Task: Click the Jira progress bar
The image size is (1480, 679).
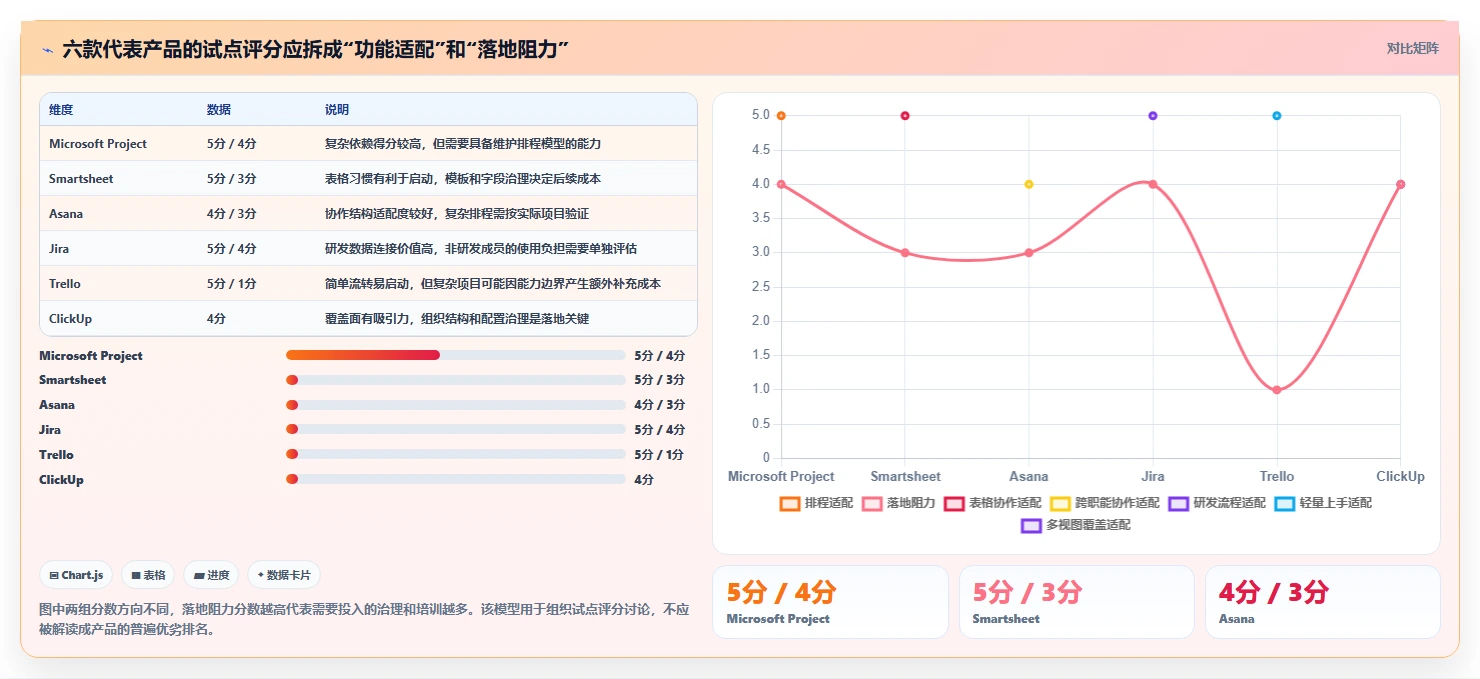Action: (x=456, y=430)
